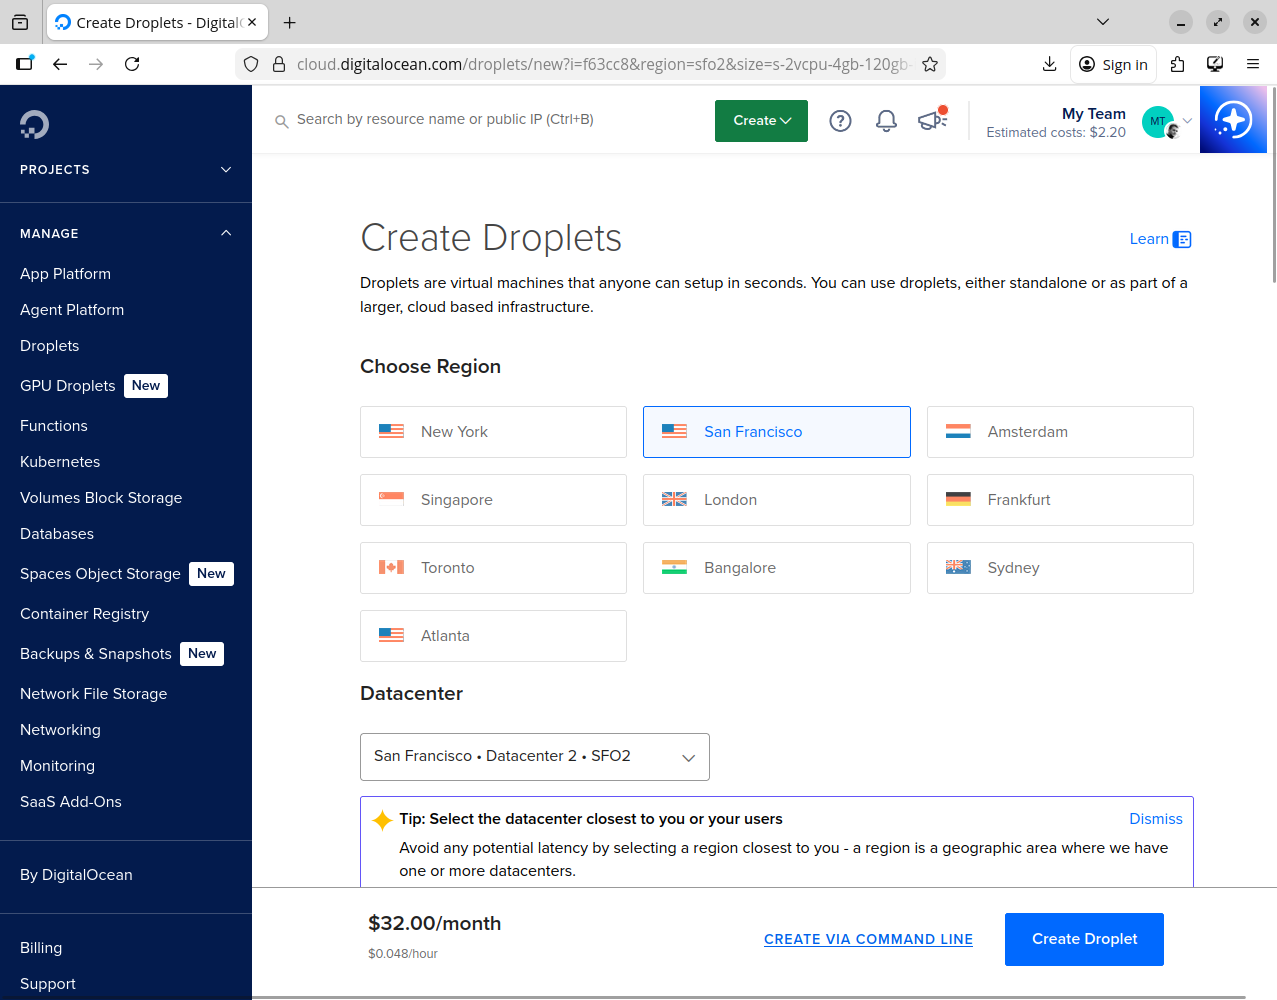Image resolution: width=1277 pixels, height=1000 pixels.
Task: Open the notifications bell
Action: (886, 121)
